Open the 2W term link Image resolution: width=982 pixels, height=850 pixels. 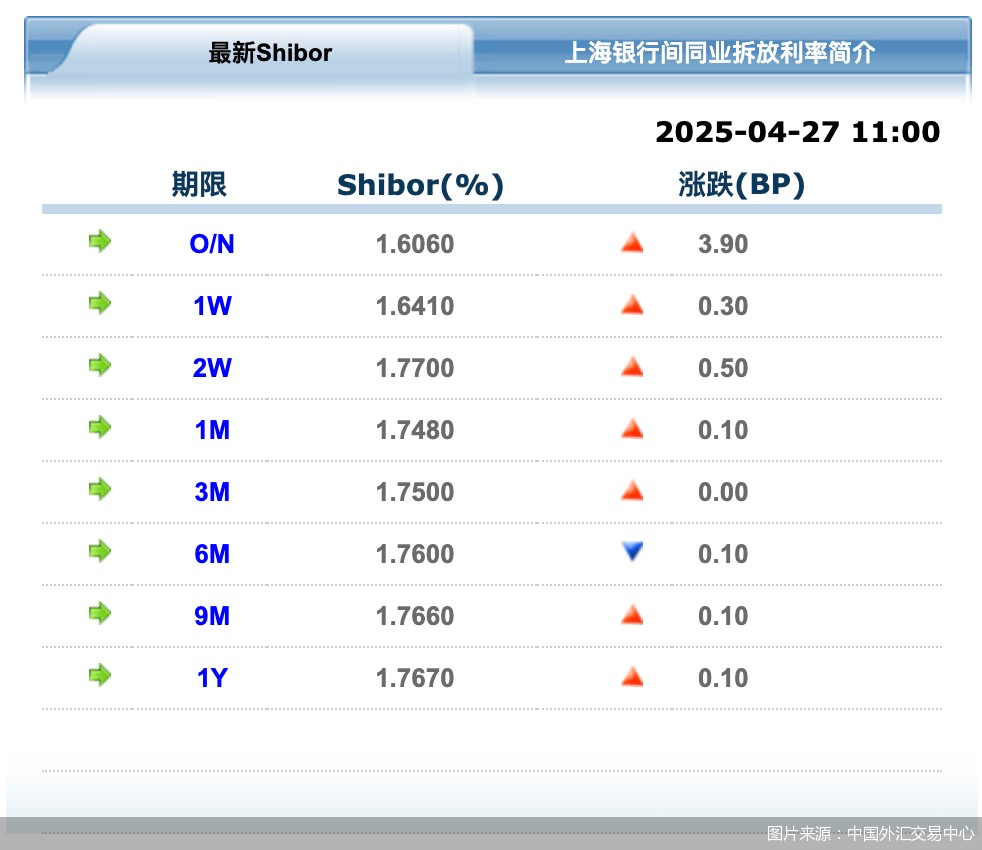(212, 368)
